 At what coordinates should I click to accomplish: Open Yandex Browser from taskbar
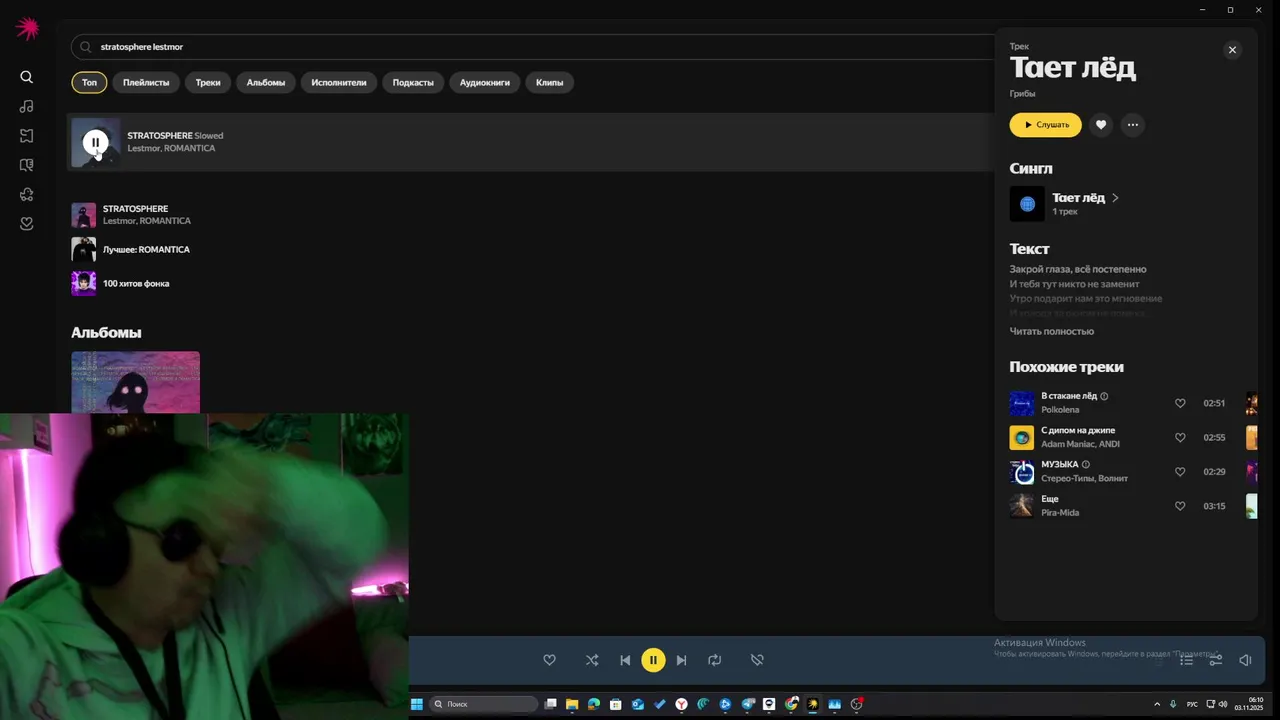(x=681, y=704)
